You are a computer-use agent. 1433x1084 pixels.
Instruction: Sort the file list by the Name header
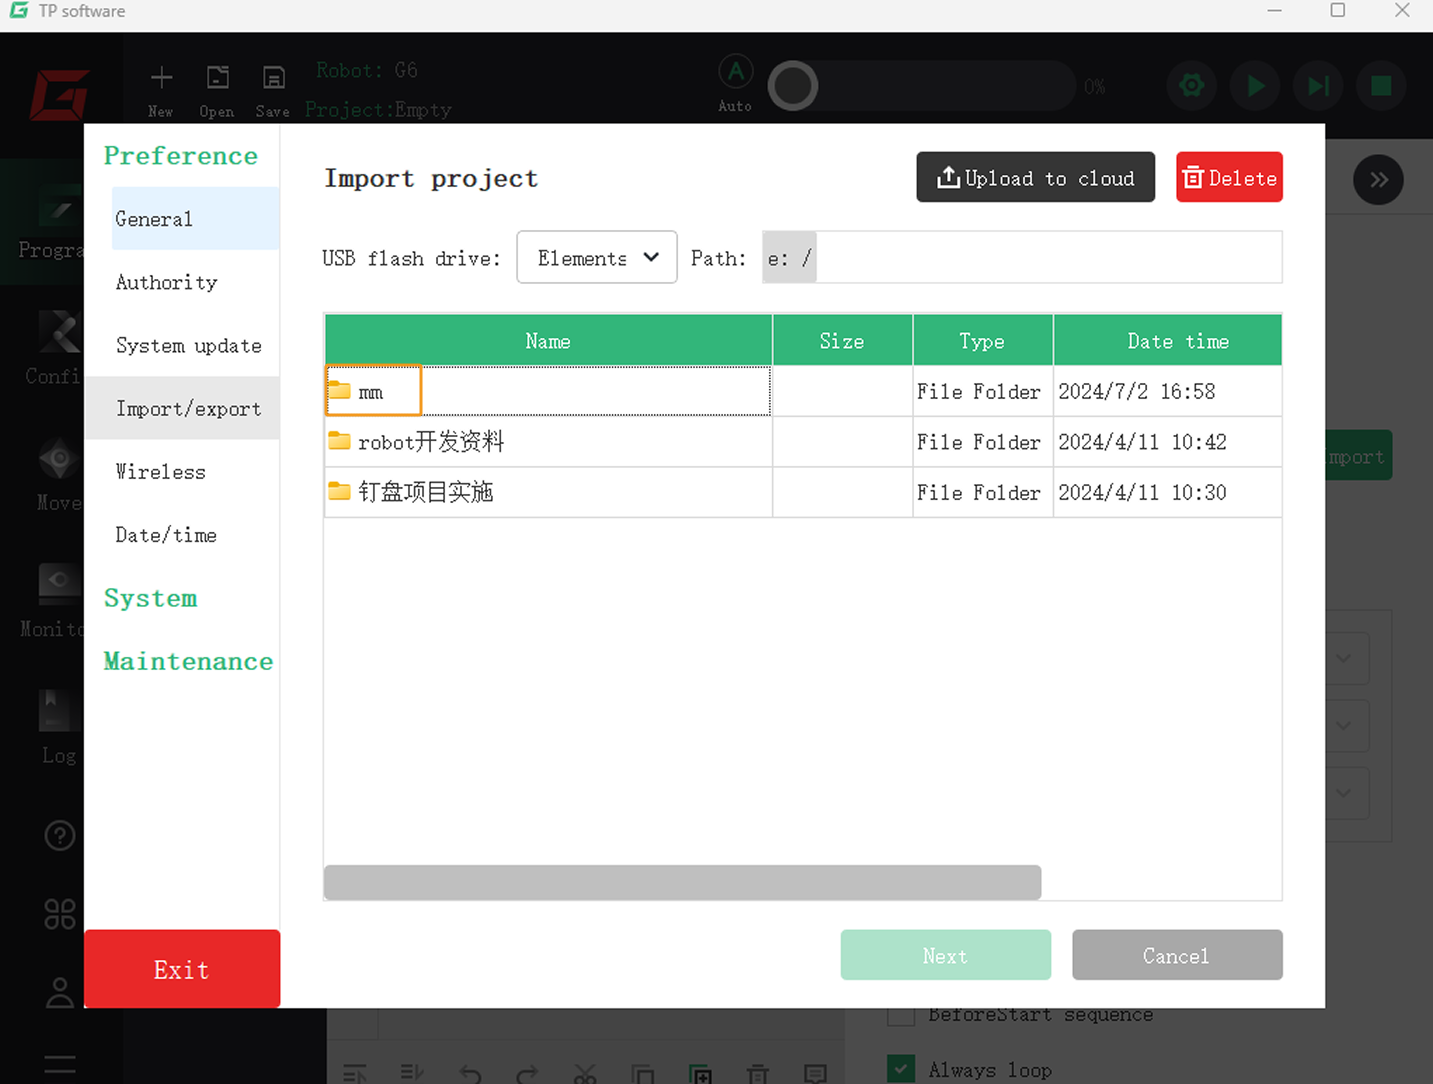coord(548,340)
